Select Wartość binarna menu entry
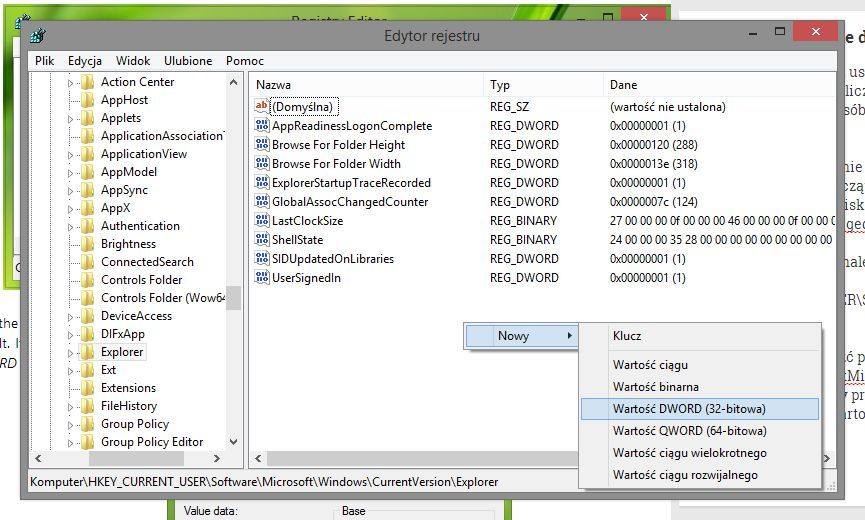Screen dimensions: 865x520 (x=700, y=387)
